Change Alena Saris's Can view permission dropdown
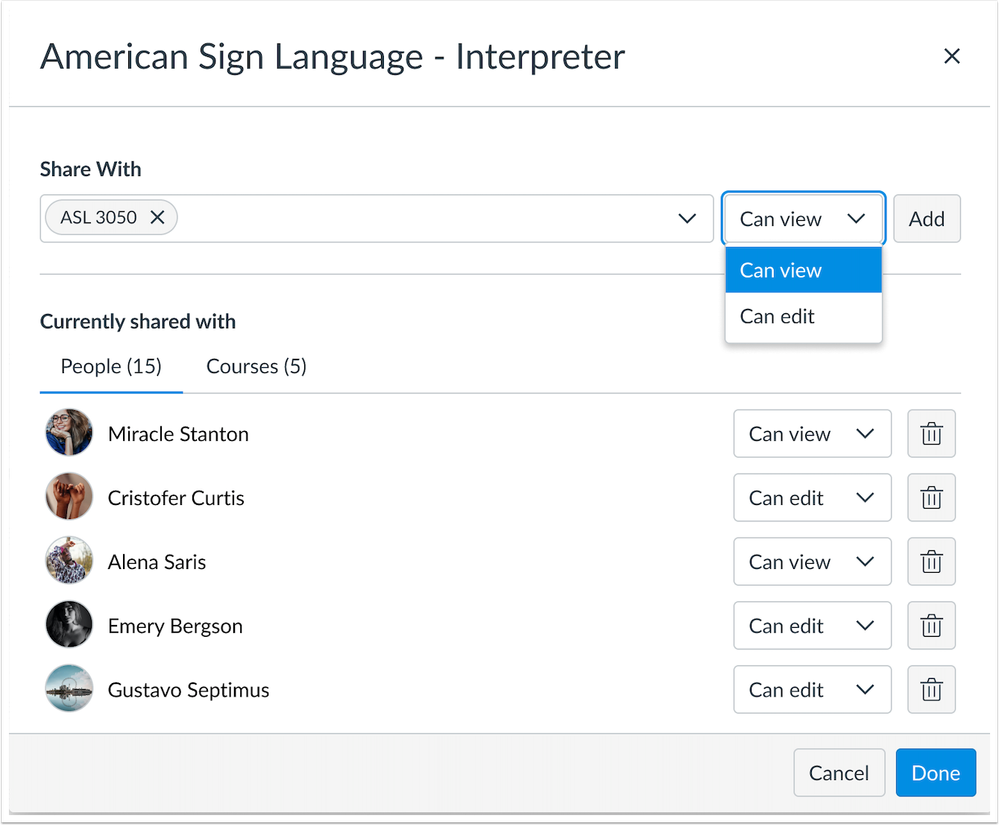 [812, 562]
